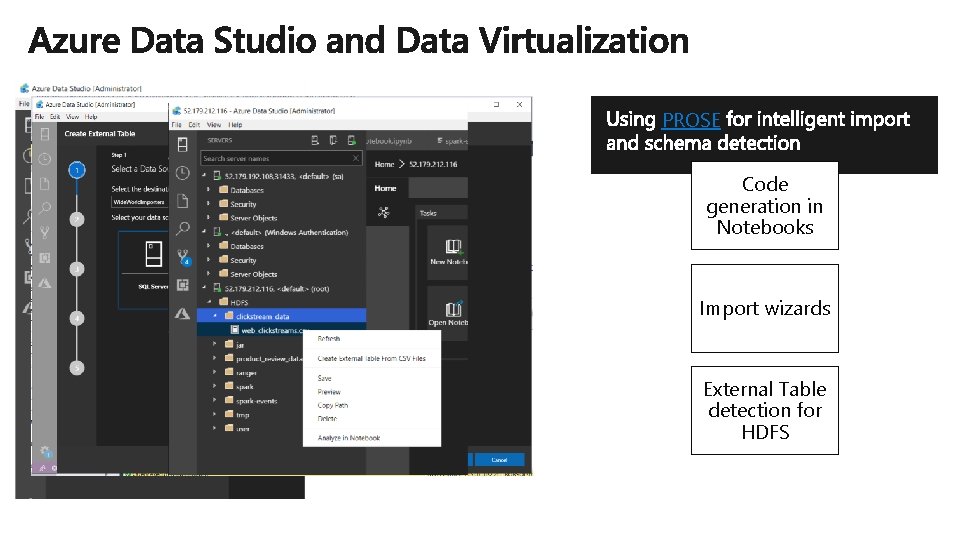Click the cluster graph icon under Home tab
960x540 pixels.
point(384,212)
